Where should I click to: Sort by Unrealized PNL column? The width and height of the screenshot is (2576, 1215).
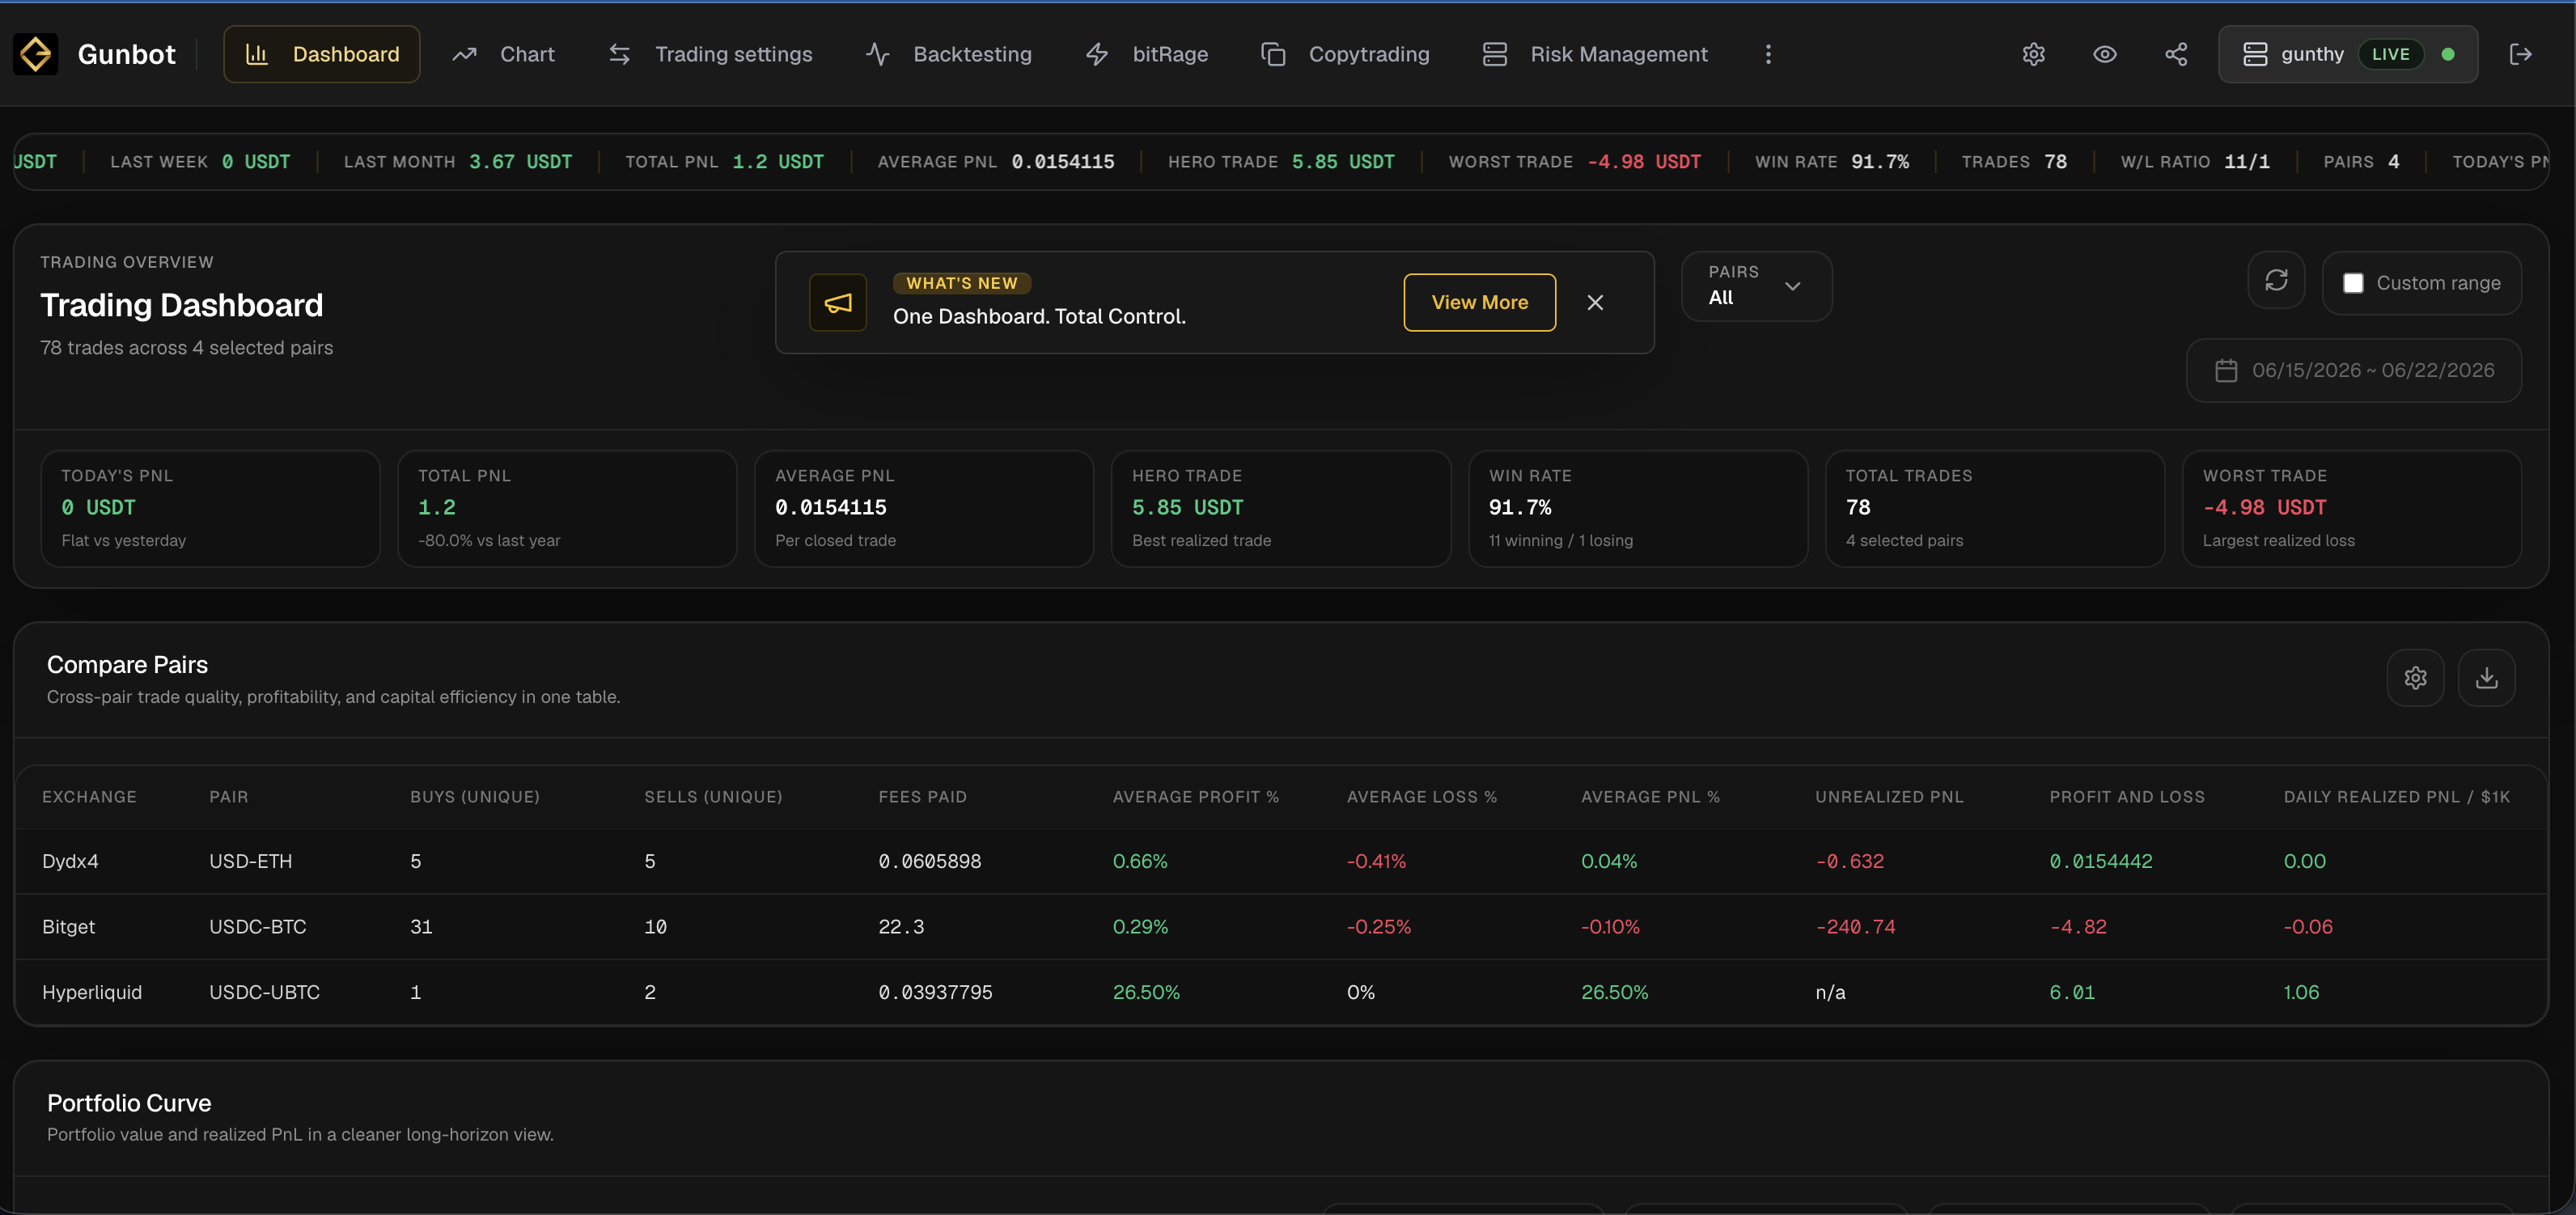pos(1889,797)
